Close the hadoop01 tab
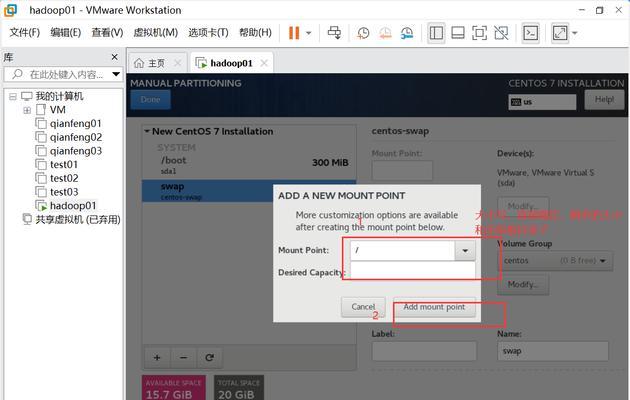Image resolution: width=630 pixels, height=400 pixels. click(x=264, y=63)
